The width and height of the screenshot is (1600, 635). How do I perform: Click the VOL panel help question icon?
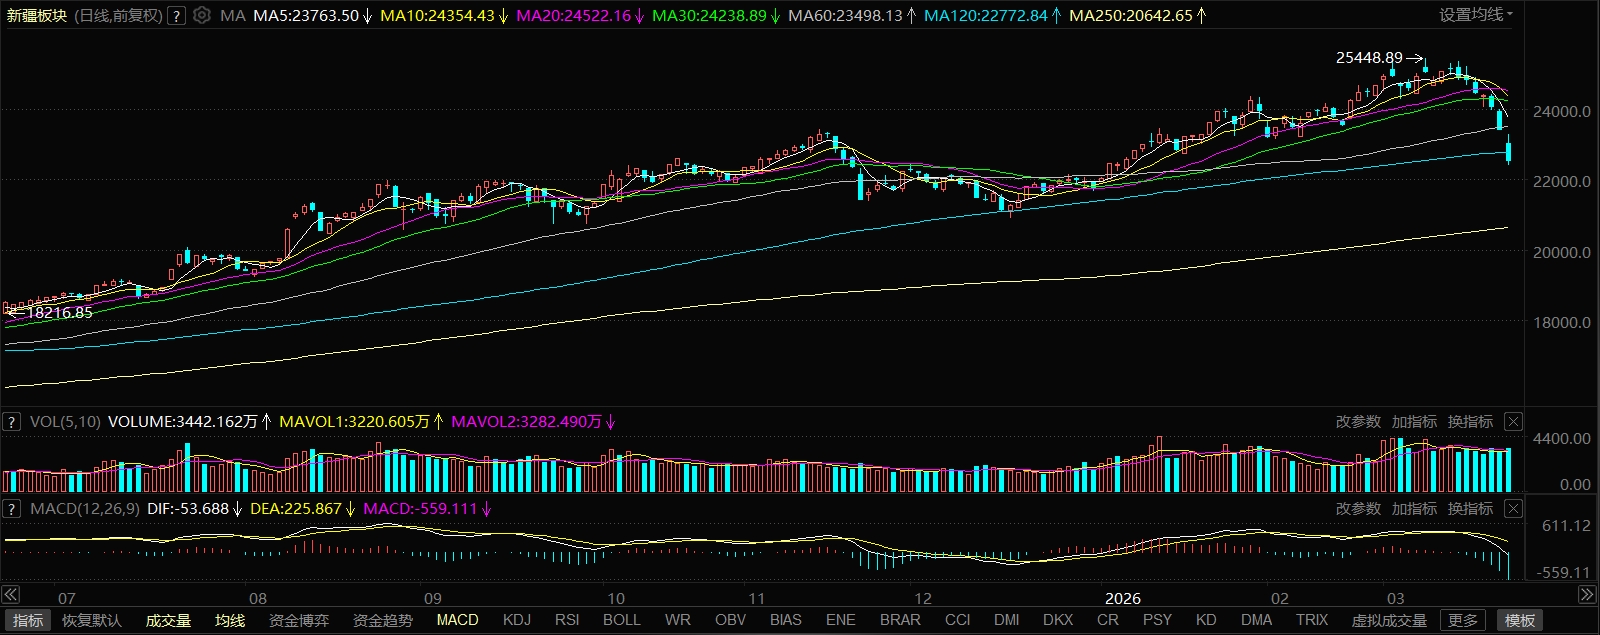[11, 422]
